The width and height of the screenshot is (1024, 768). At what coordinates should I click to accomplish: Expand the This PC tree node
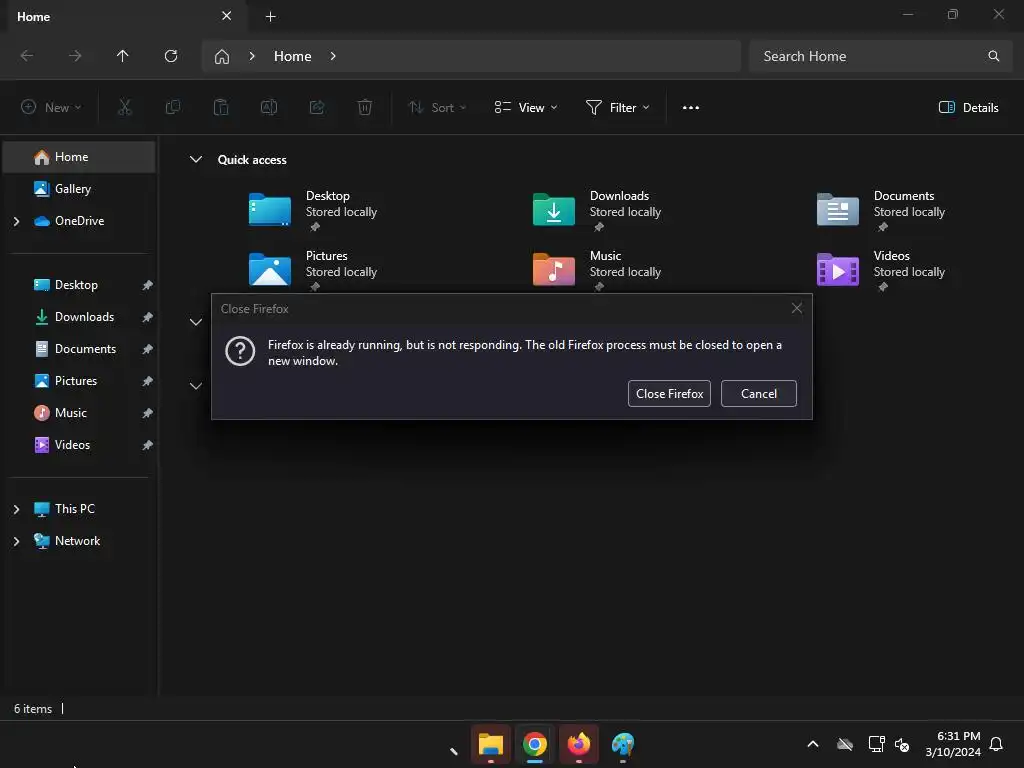coord(16,509)
